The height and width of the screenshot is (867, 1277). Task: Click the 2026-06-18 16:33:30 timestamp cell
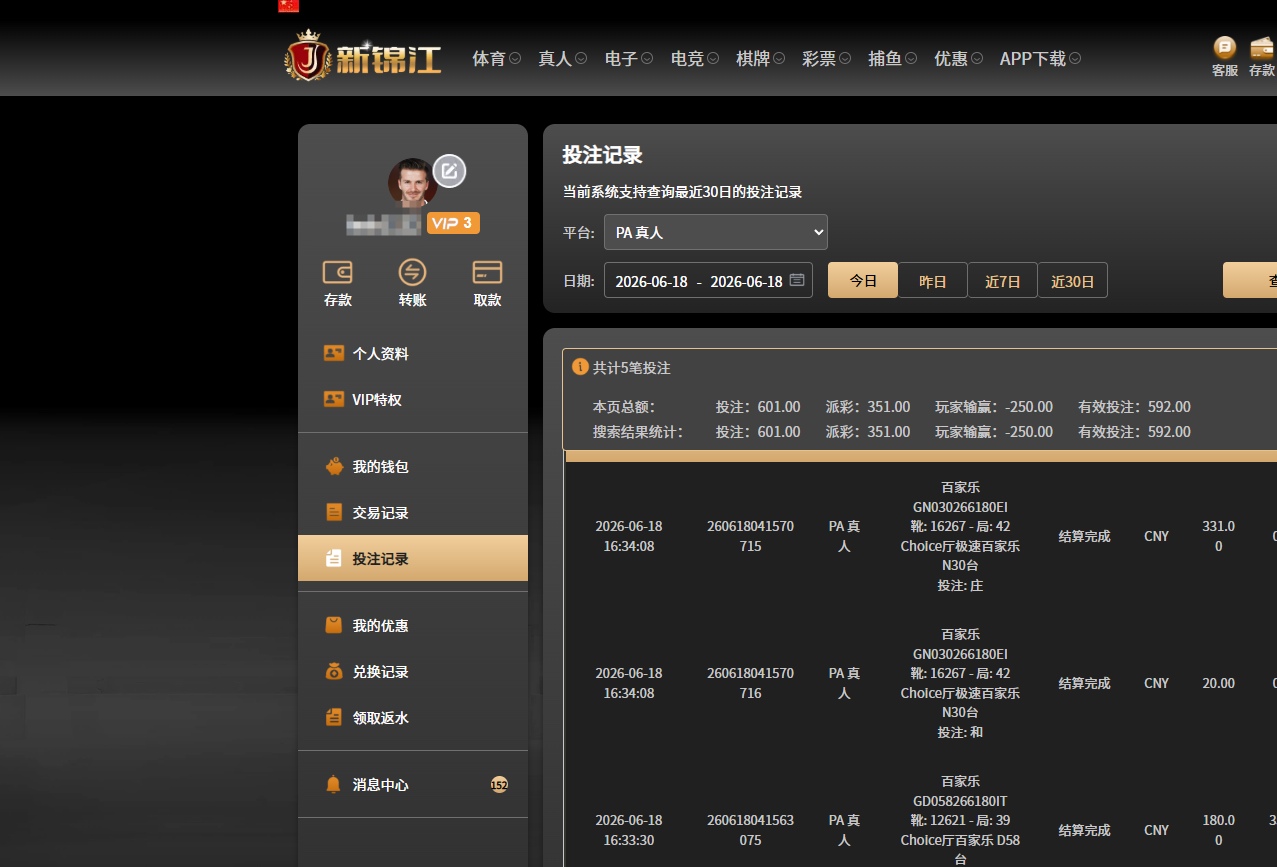click(629, 830)
